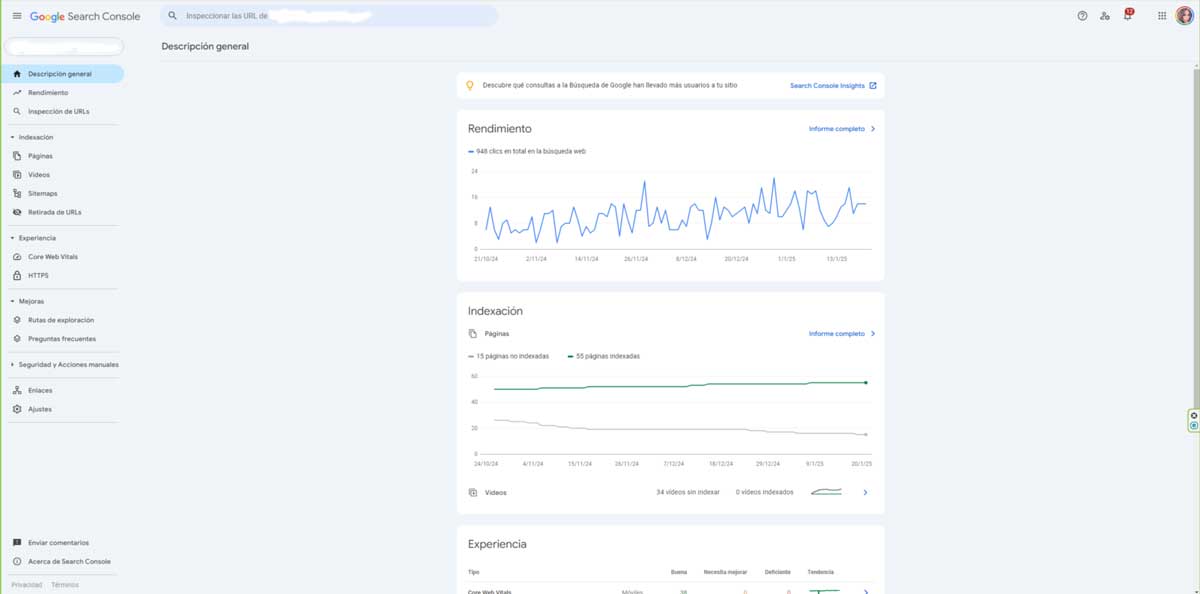Image resolution: width=1200 pixels, height=594 pixels.
Task: Toggle the sidebar with the hamburger menu icon
Action: (16, 16)
